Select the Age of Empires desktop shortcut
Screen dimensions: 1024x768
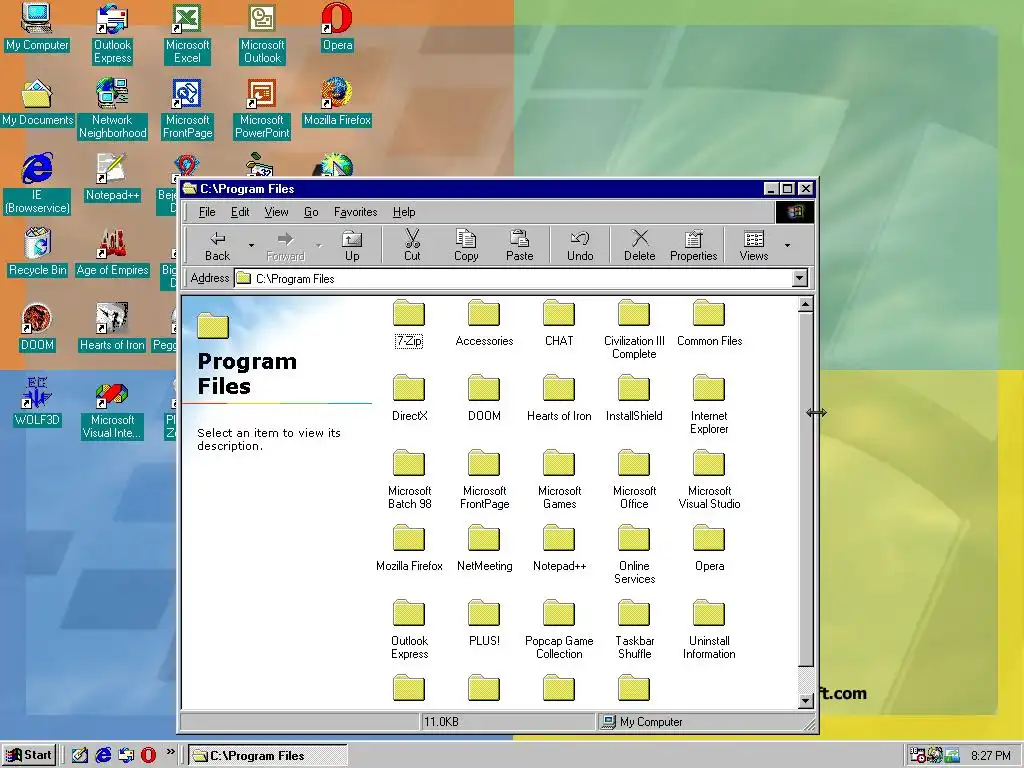pos(112,252)
